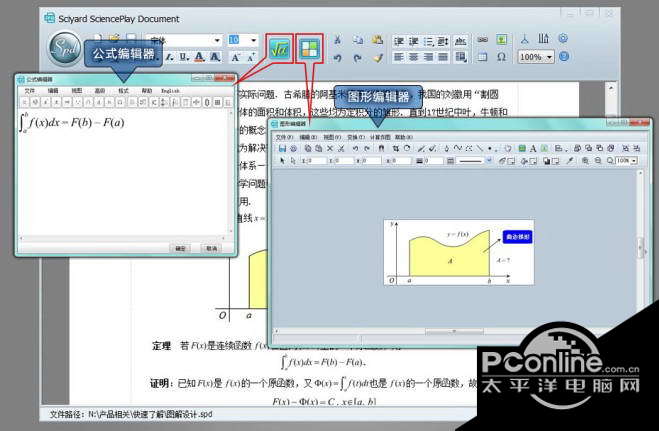Toggle center text alignment

[414, 57]
